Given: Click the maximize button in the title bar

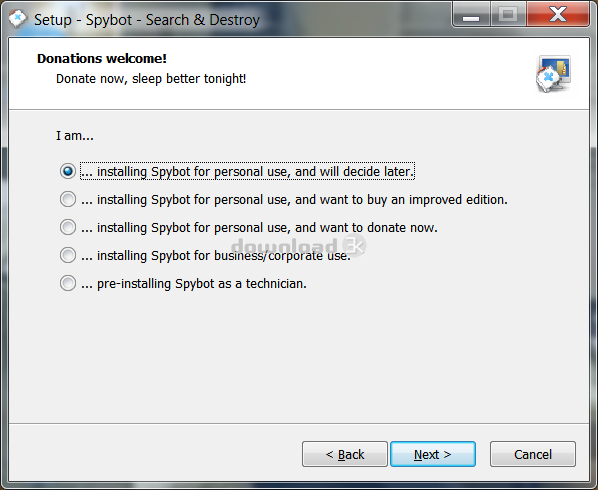Looking at the screenshot, I should [508, 14].
